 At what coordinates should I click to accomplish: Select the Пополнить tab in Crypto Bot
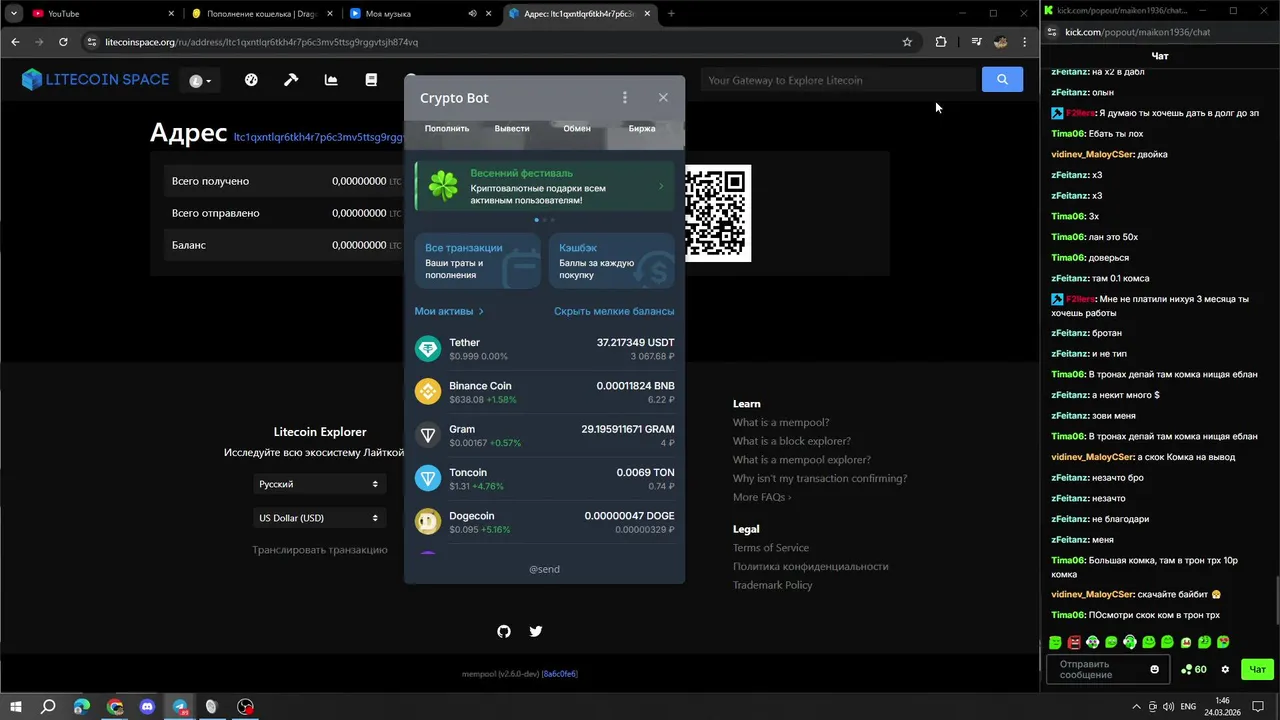coord(447,129)
